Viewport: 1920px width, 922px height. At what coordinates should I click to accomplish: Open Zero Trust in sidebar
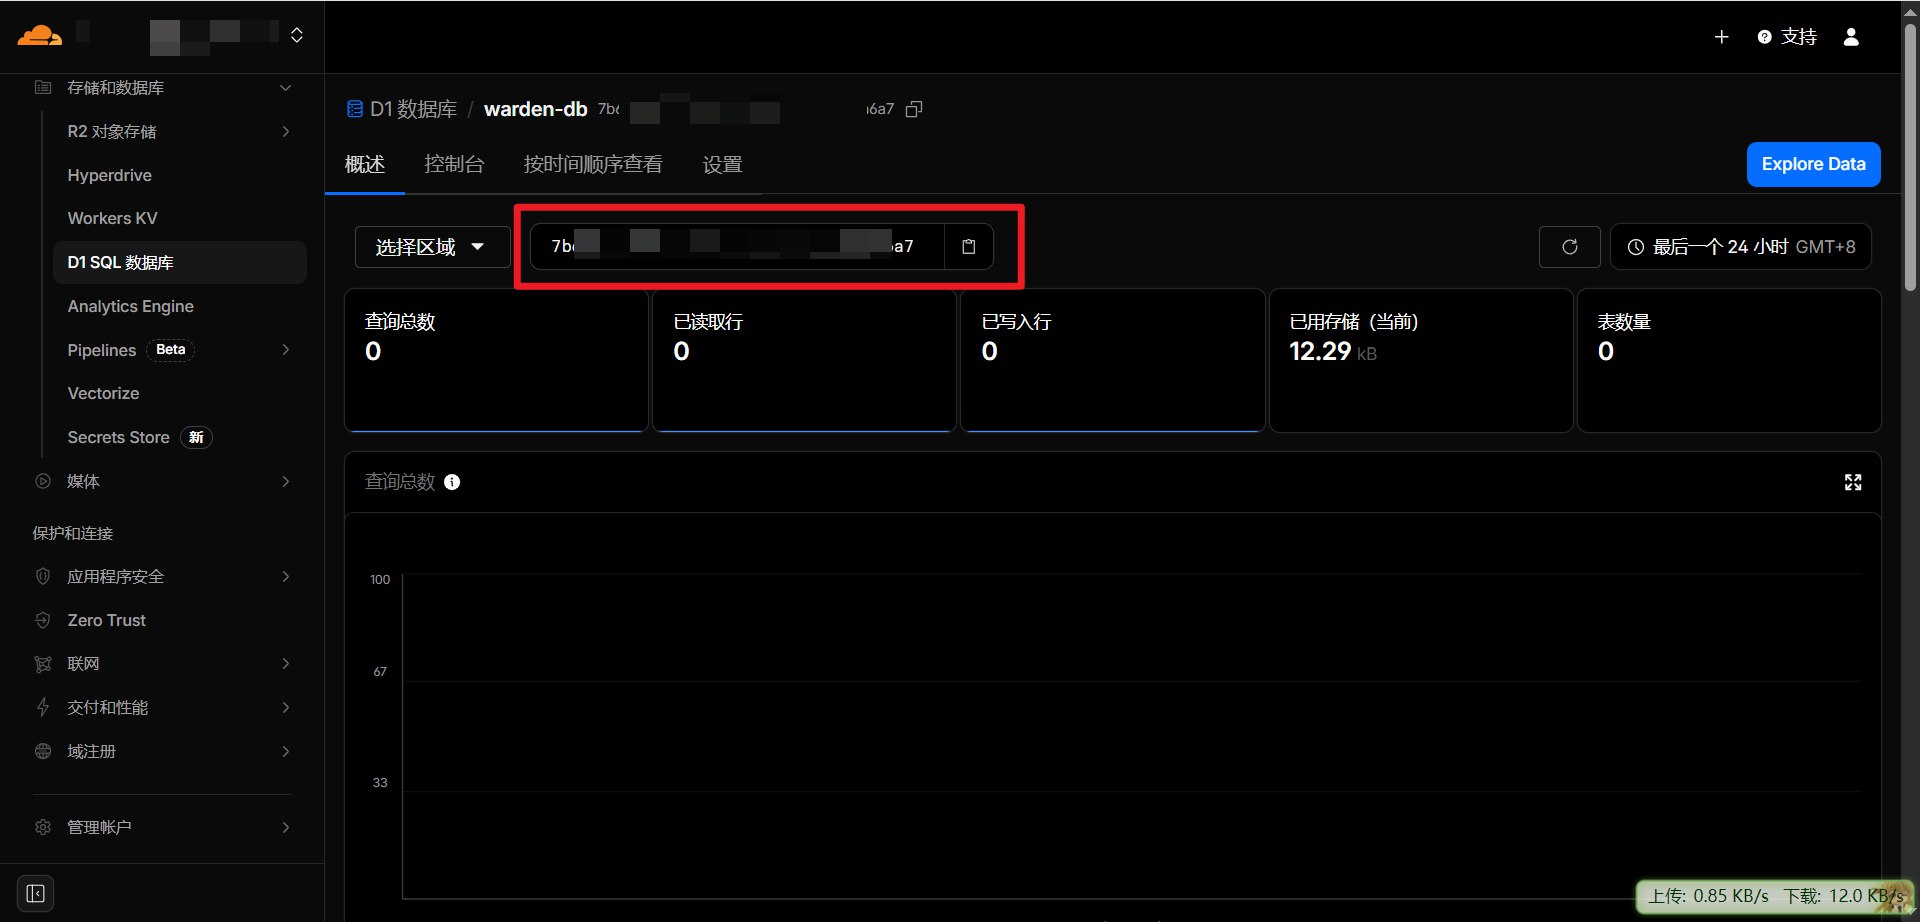pyautogui.click(x=106, y=620)
